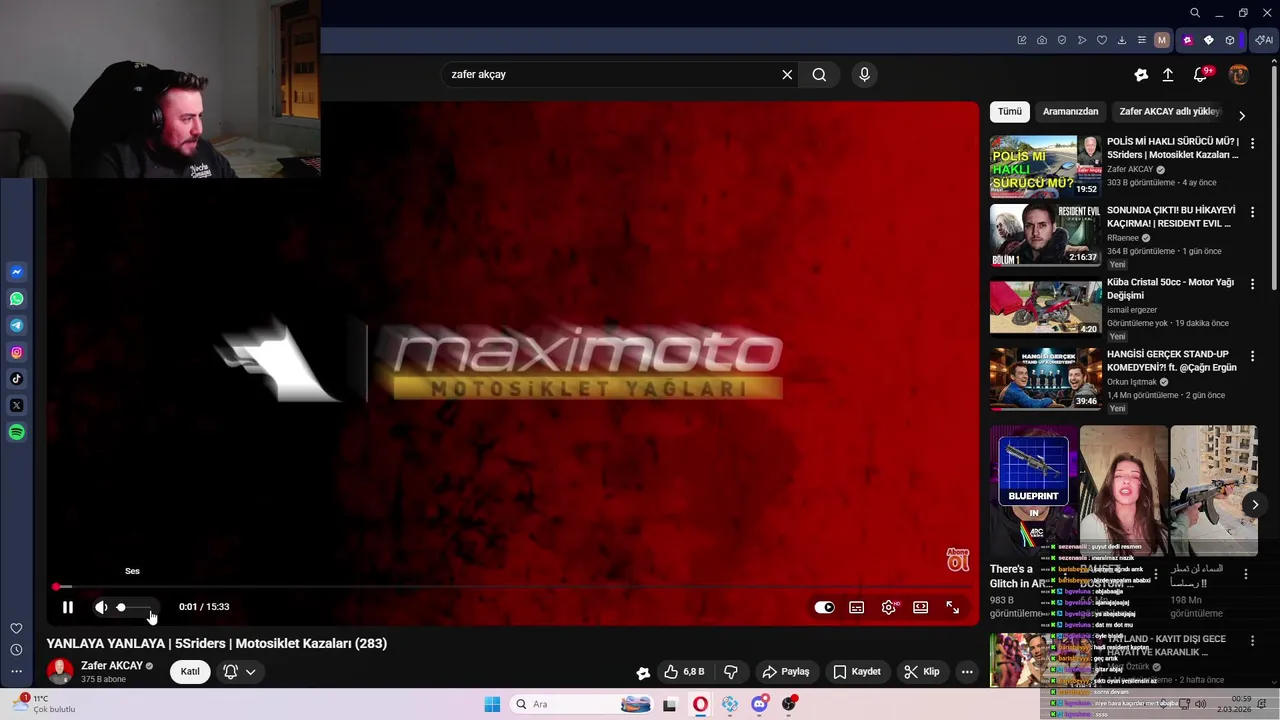This screenshot has height=720, width=1280.
Task: Mute the video with the speaker icon
Action: pos(101,607)
